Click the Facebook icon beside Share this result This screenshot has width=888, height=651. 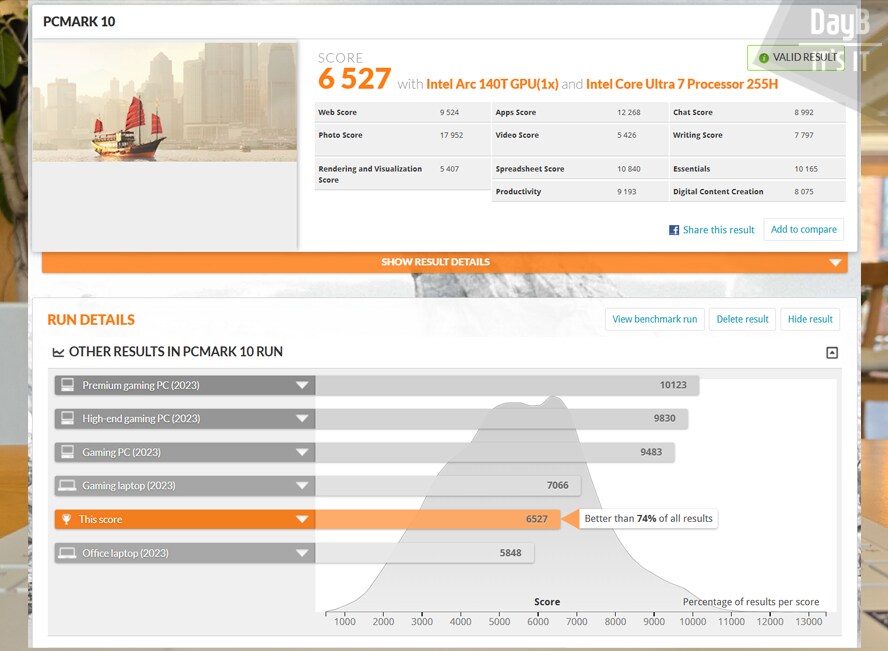pos(674,230)
